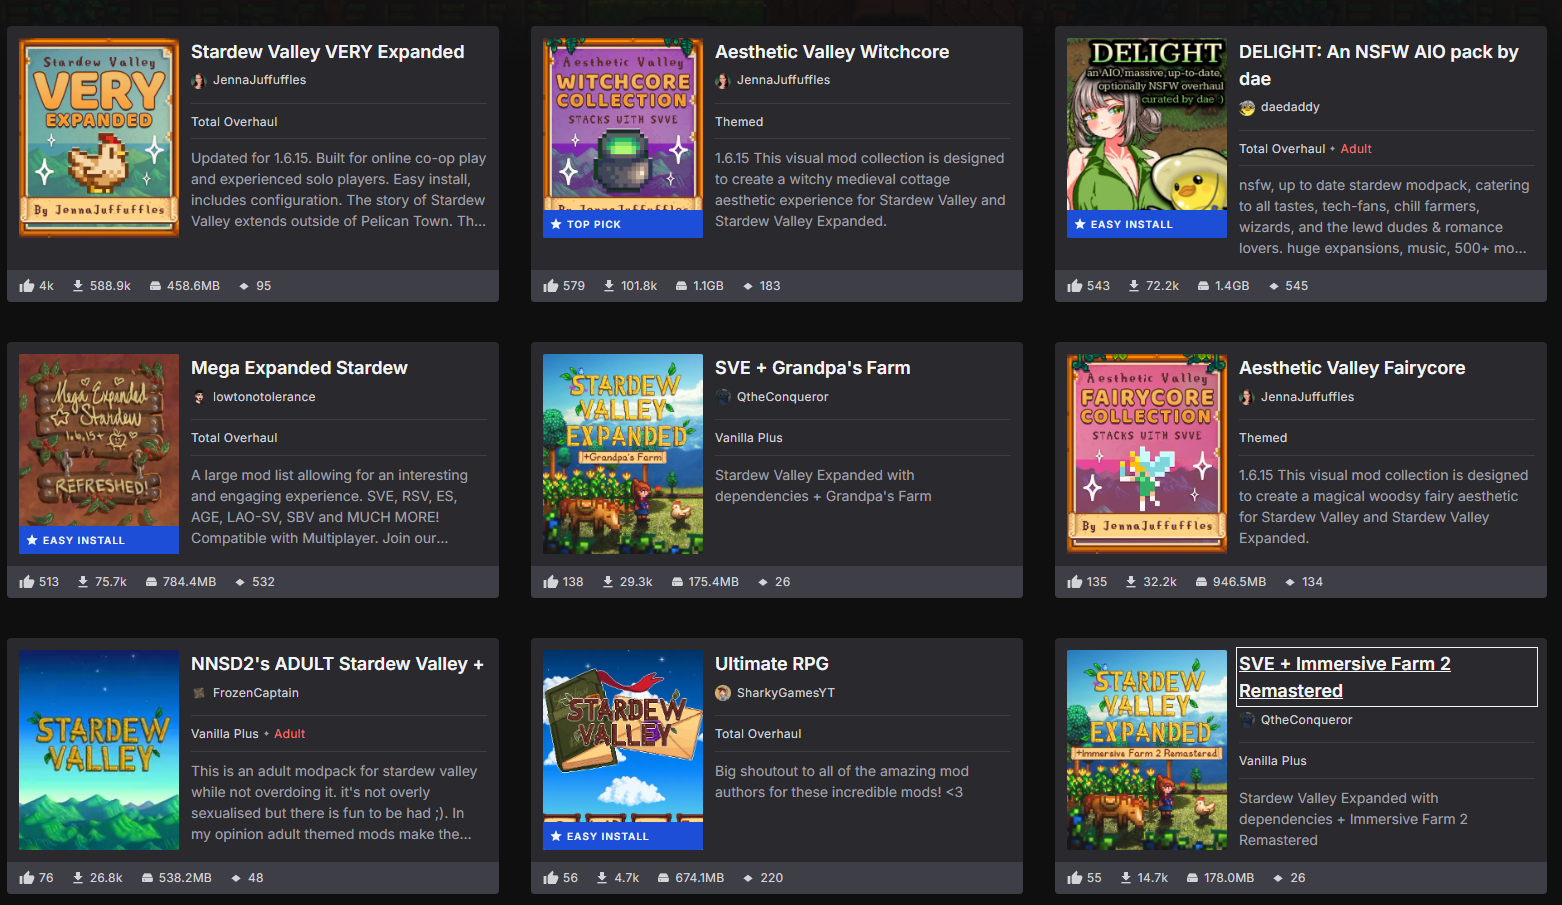
Task: Click the download icon beside 4.7k
Action: tap(602, 878)
